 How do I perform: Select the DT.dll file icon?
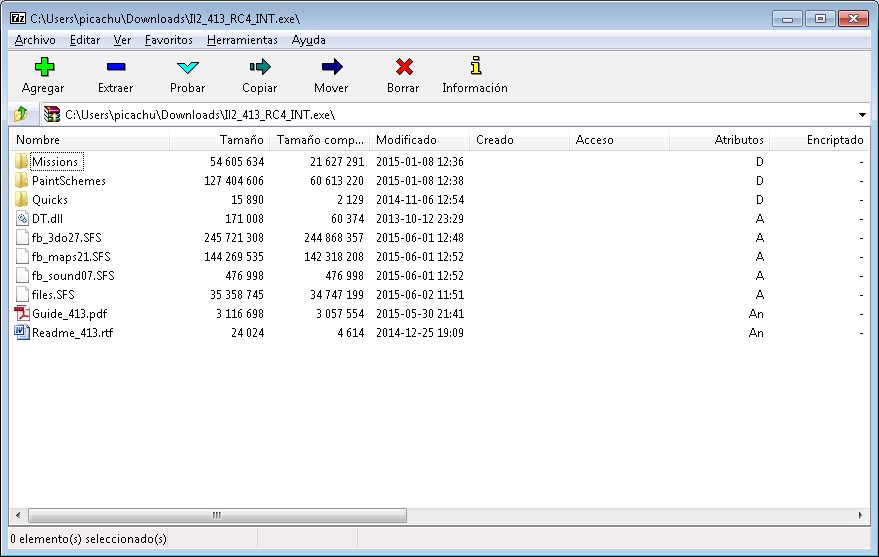click(x=22, y=219)
